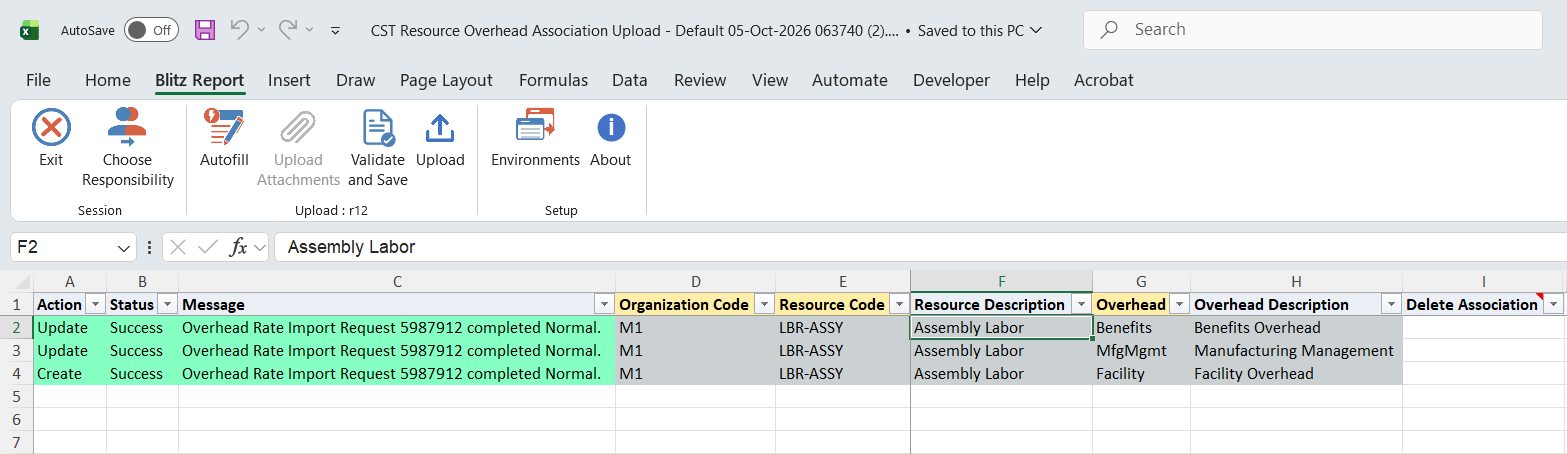1567x454 pixels.
Task: Open the Status column filter dropdown
Action: [168, 304]
